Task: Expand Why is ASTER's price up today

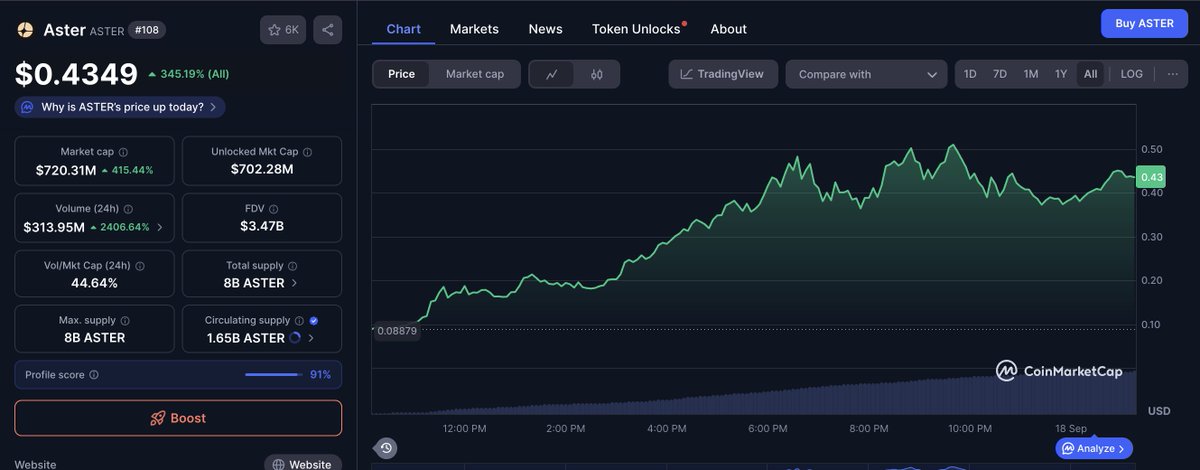Action: (120, 107)
